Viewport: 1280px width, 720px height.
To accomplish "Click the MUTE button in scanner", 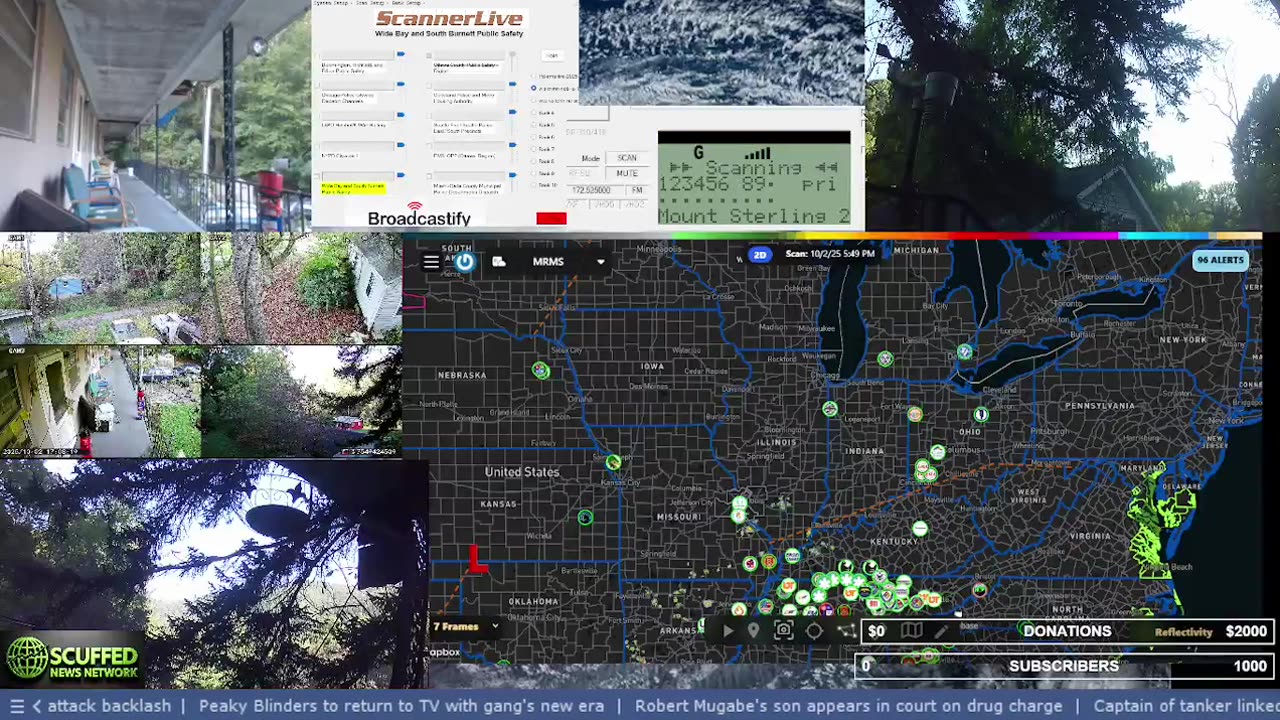I will 627,173.
